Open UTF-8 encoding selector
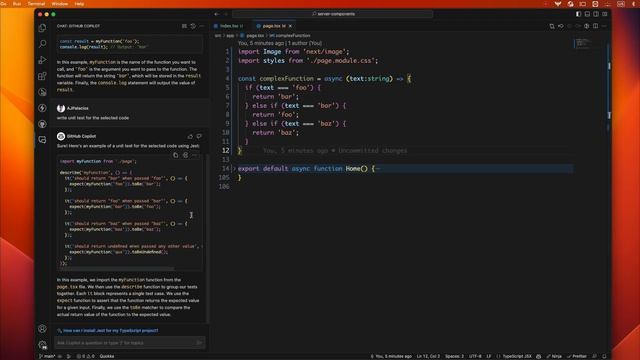640x360 pixels. point(475,356)
